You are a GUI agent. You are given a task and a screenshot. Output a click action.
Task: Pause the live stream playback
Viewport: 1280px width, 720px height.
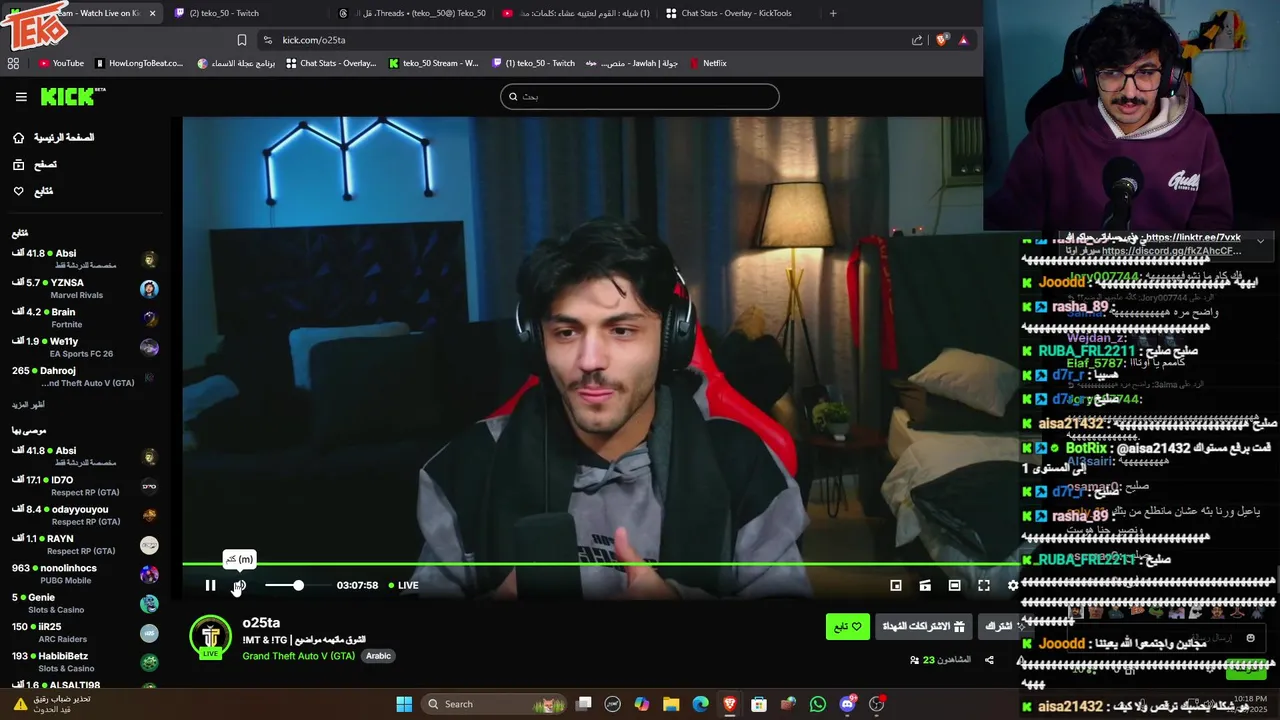(210, 585)
